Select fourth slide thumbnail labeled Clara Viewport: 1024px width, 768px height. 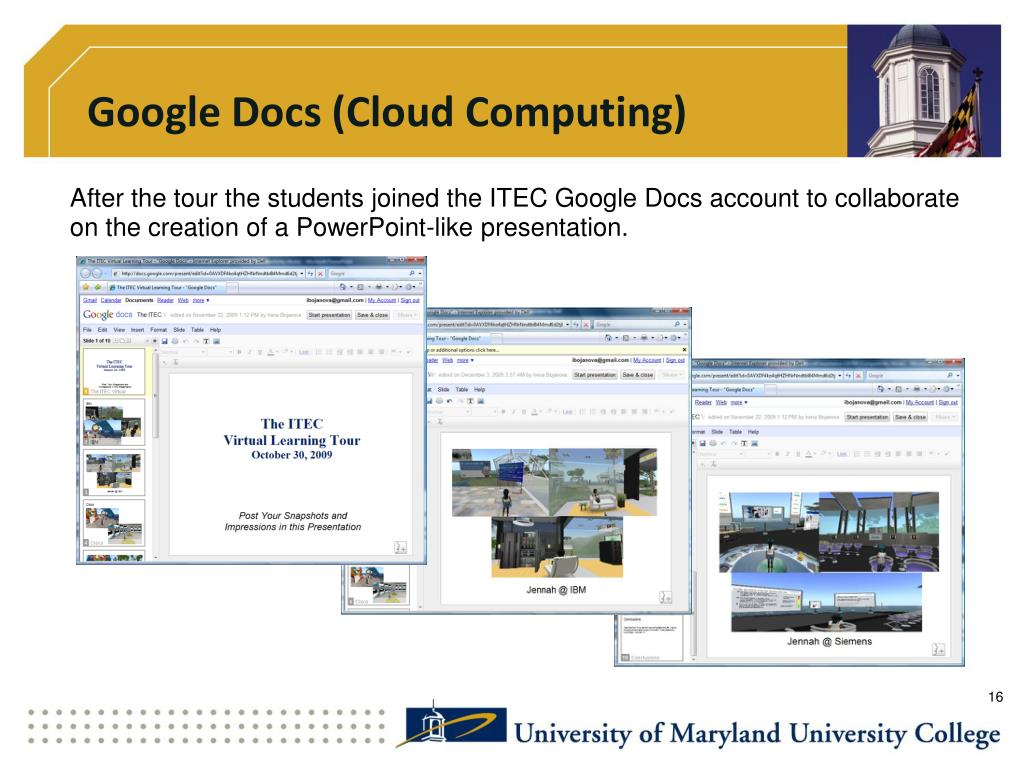[114, 522]
